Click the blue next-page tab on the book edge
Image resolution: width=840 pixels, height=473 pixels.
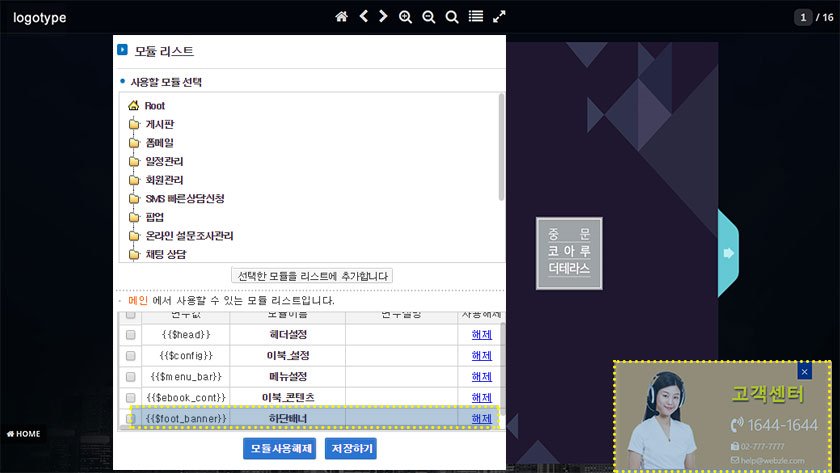728,253
